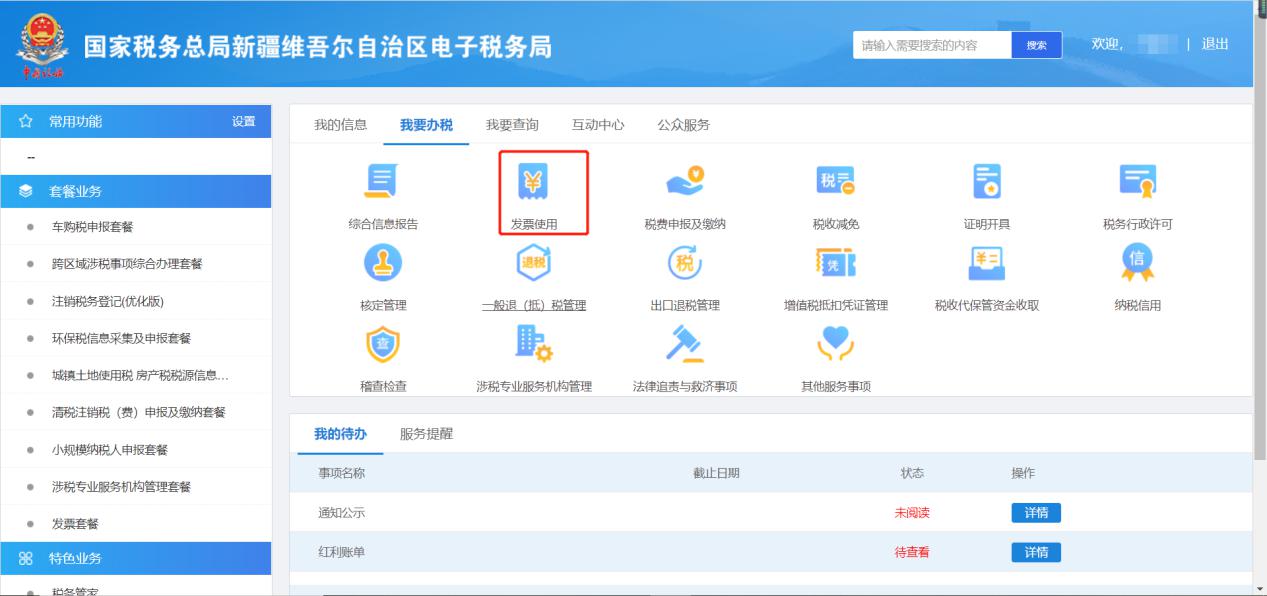Click the 设置 button in 常用功能
Screen dimensions: 1267x596
click(244, 122)
